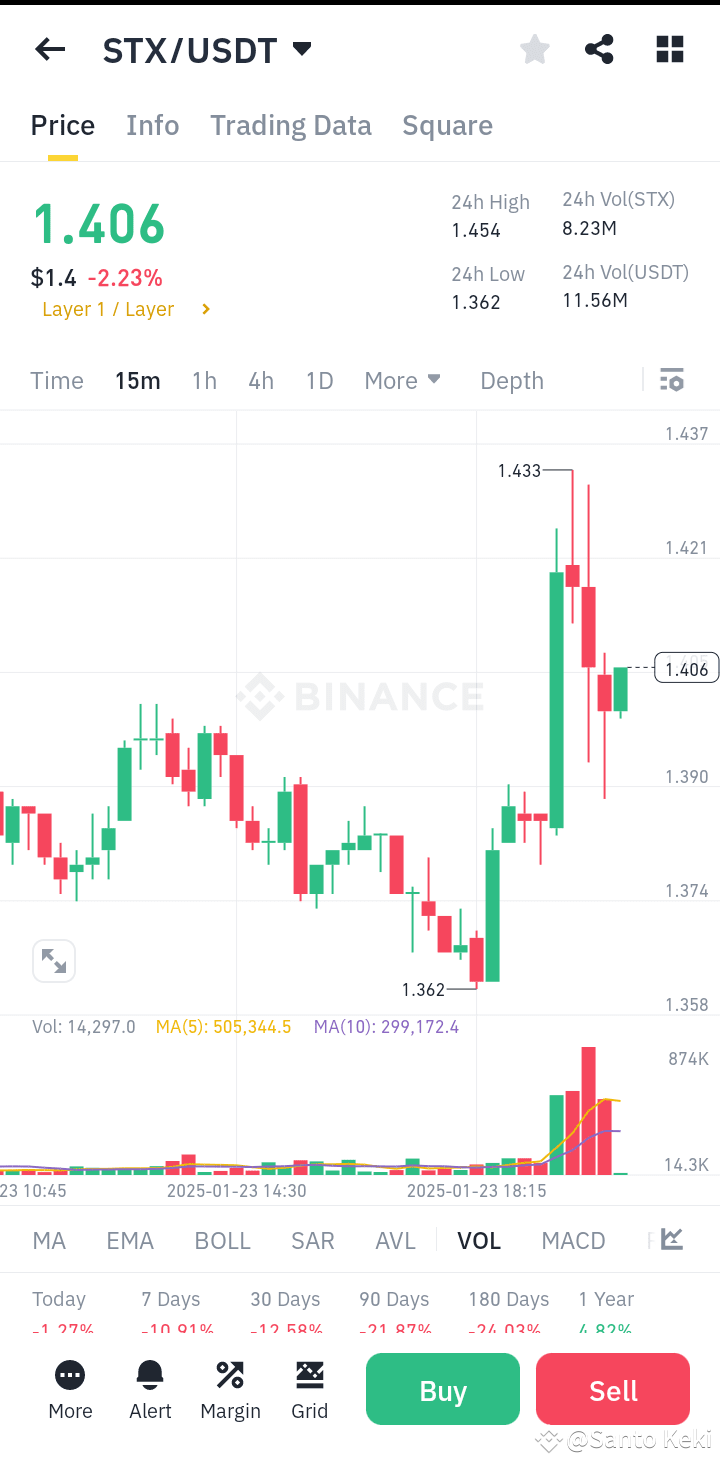720x1462 pixels.
Task: Expand the Layer 1 category chevron
Action: [x=205, y=309]
